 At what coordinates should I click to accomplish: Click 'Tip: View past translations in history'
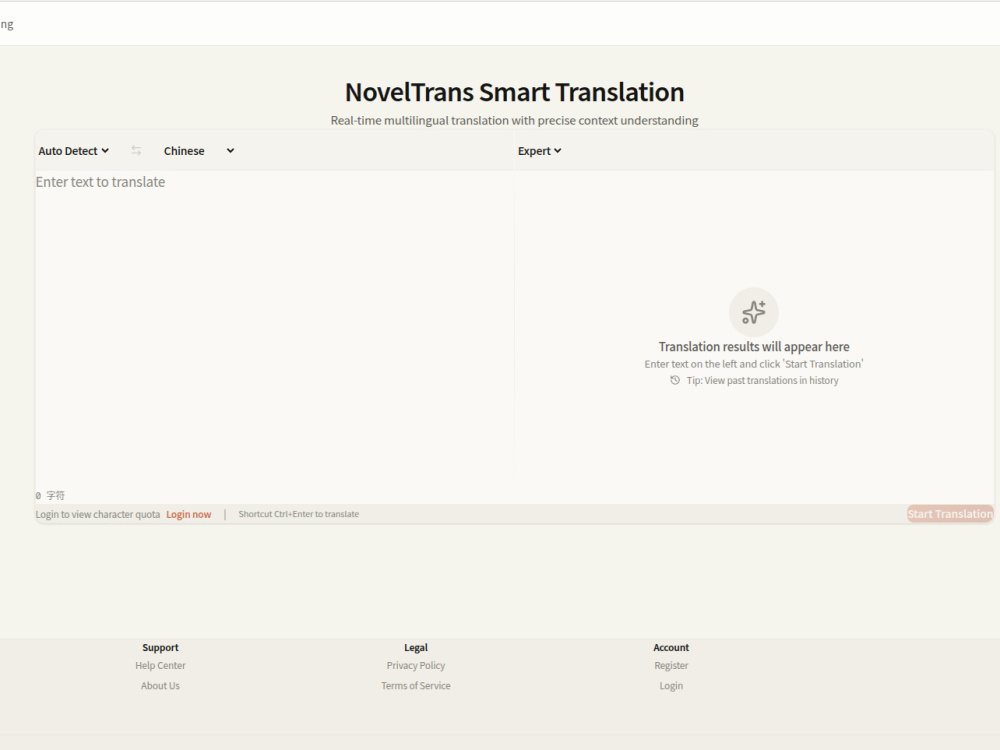tap(762, 380)
